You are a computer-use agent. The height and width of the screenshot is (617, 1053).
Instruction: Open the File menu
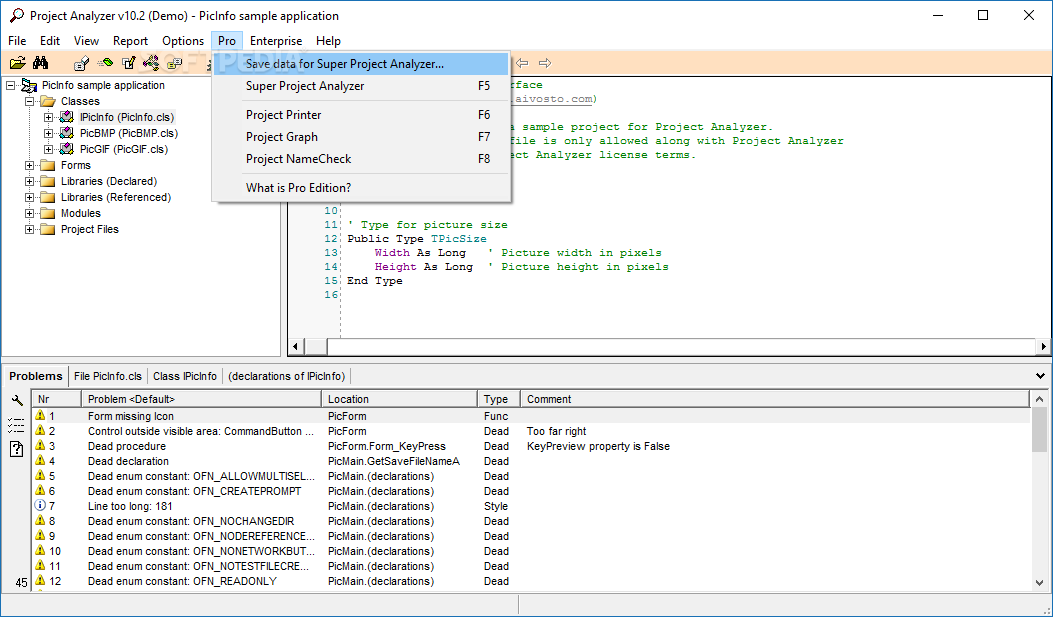click(17, 41)
